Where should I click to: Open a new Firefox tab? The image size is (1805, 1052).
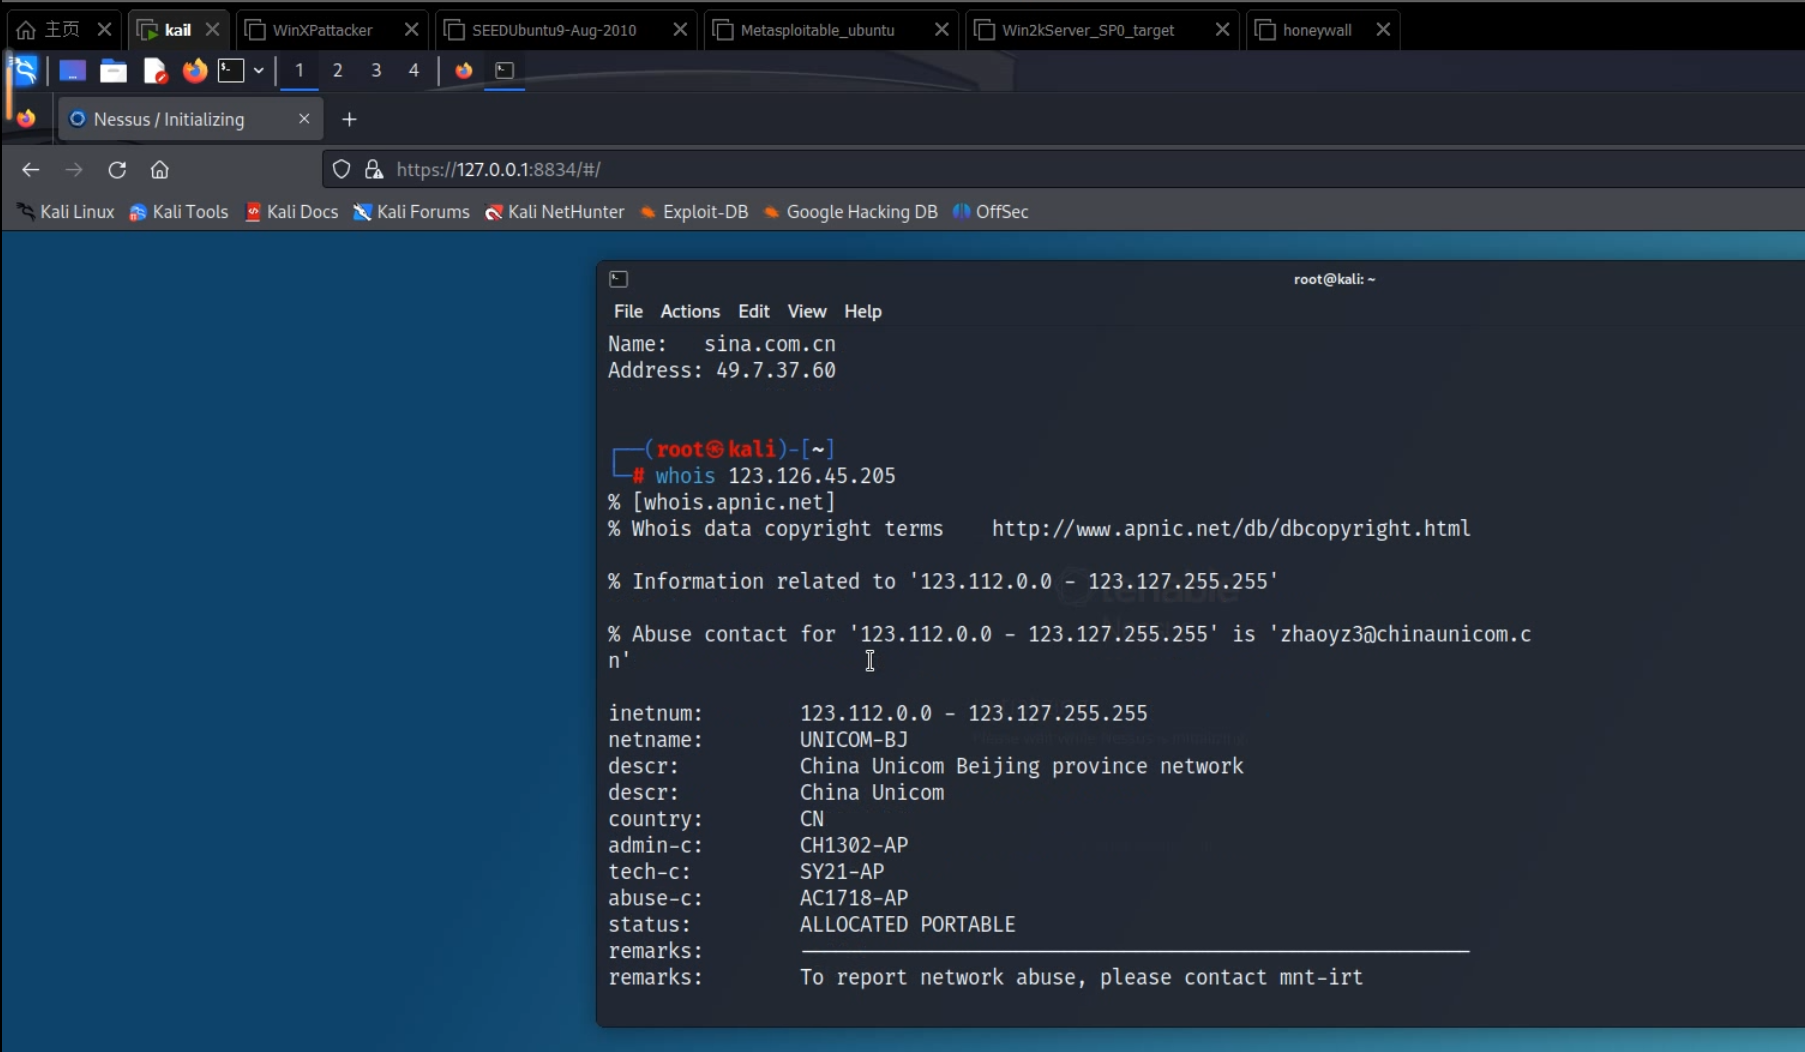click(x=349, y=119)
